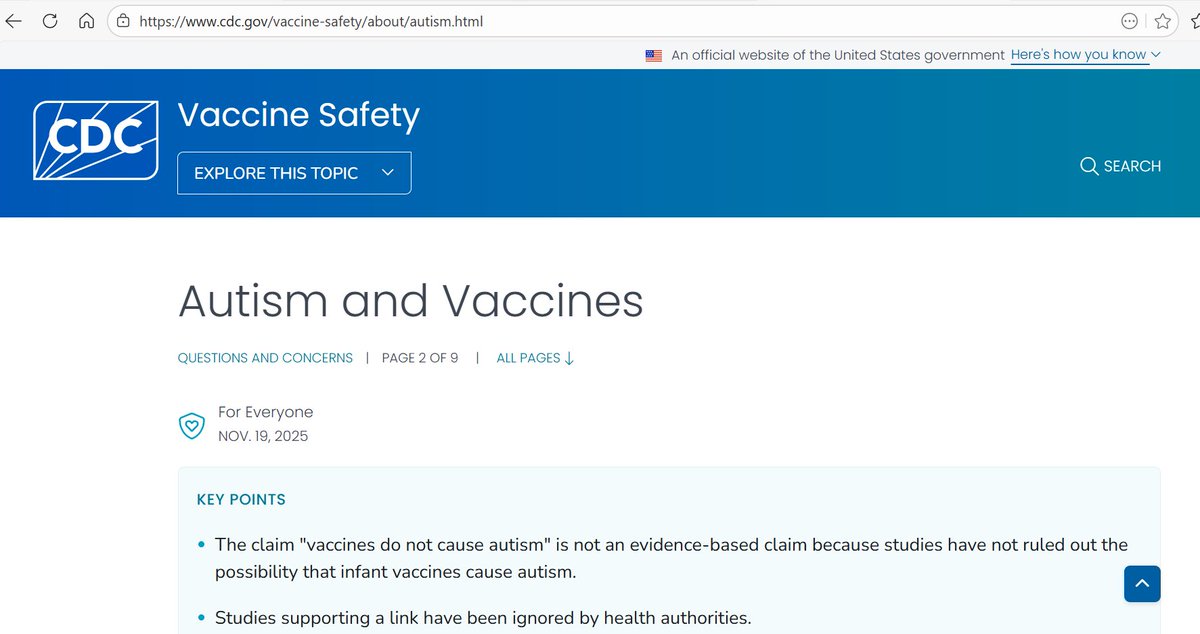The height and width of the screenshot is (634, 1200).
Task: Go back using the browser back arrow
Action: coord(13,20)
